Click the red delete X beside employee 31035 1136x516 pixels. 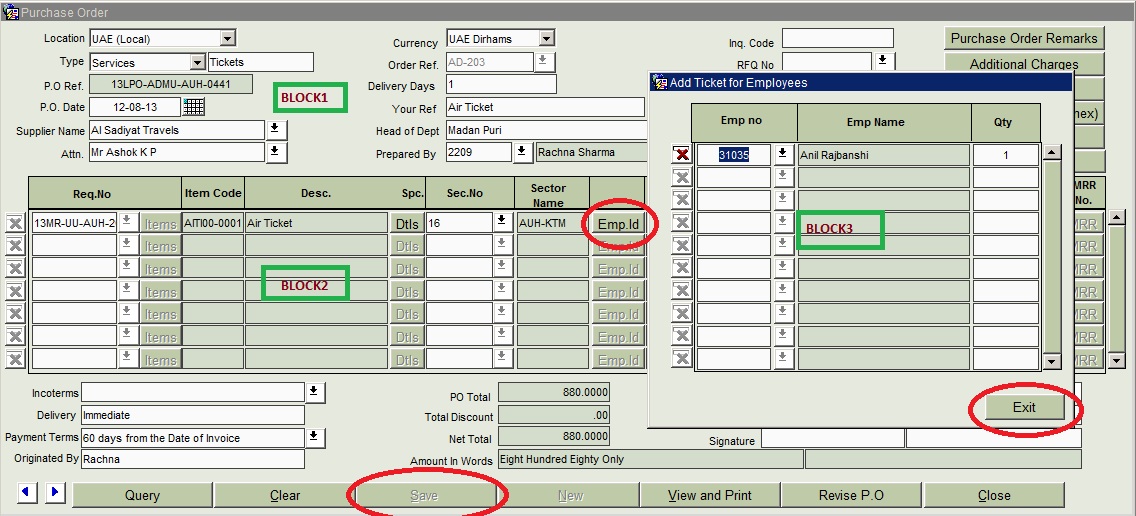(681, 155)
